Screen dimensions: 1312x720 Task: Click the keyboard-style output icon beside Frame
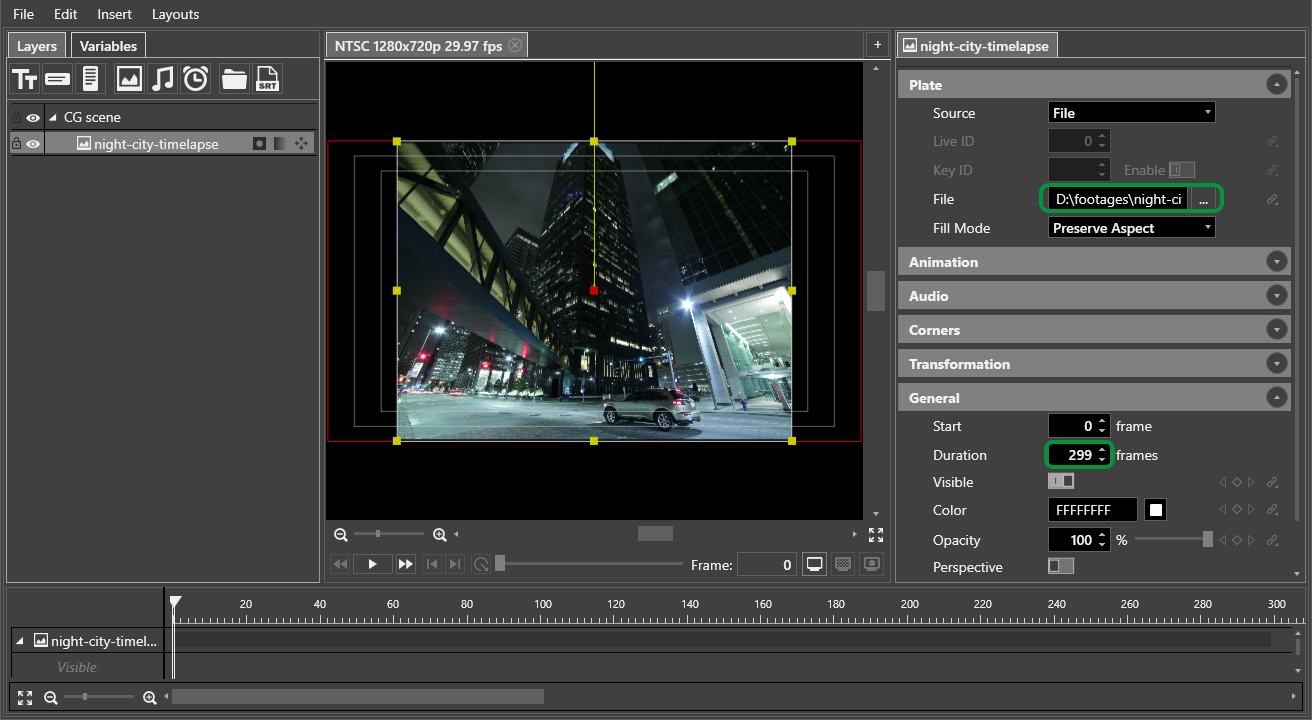[844, 564]
